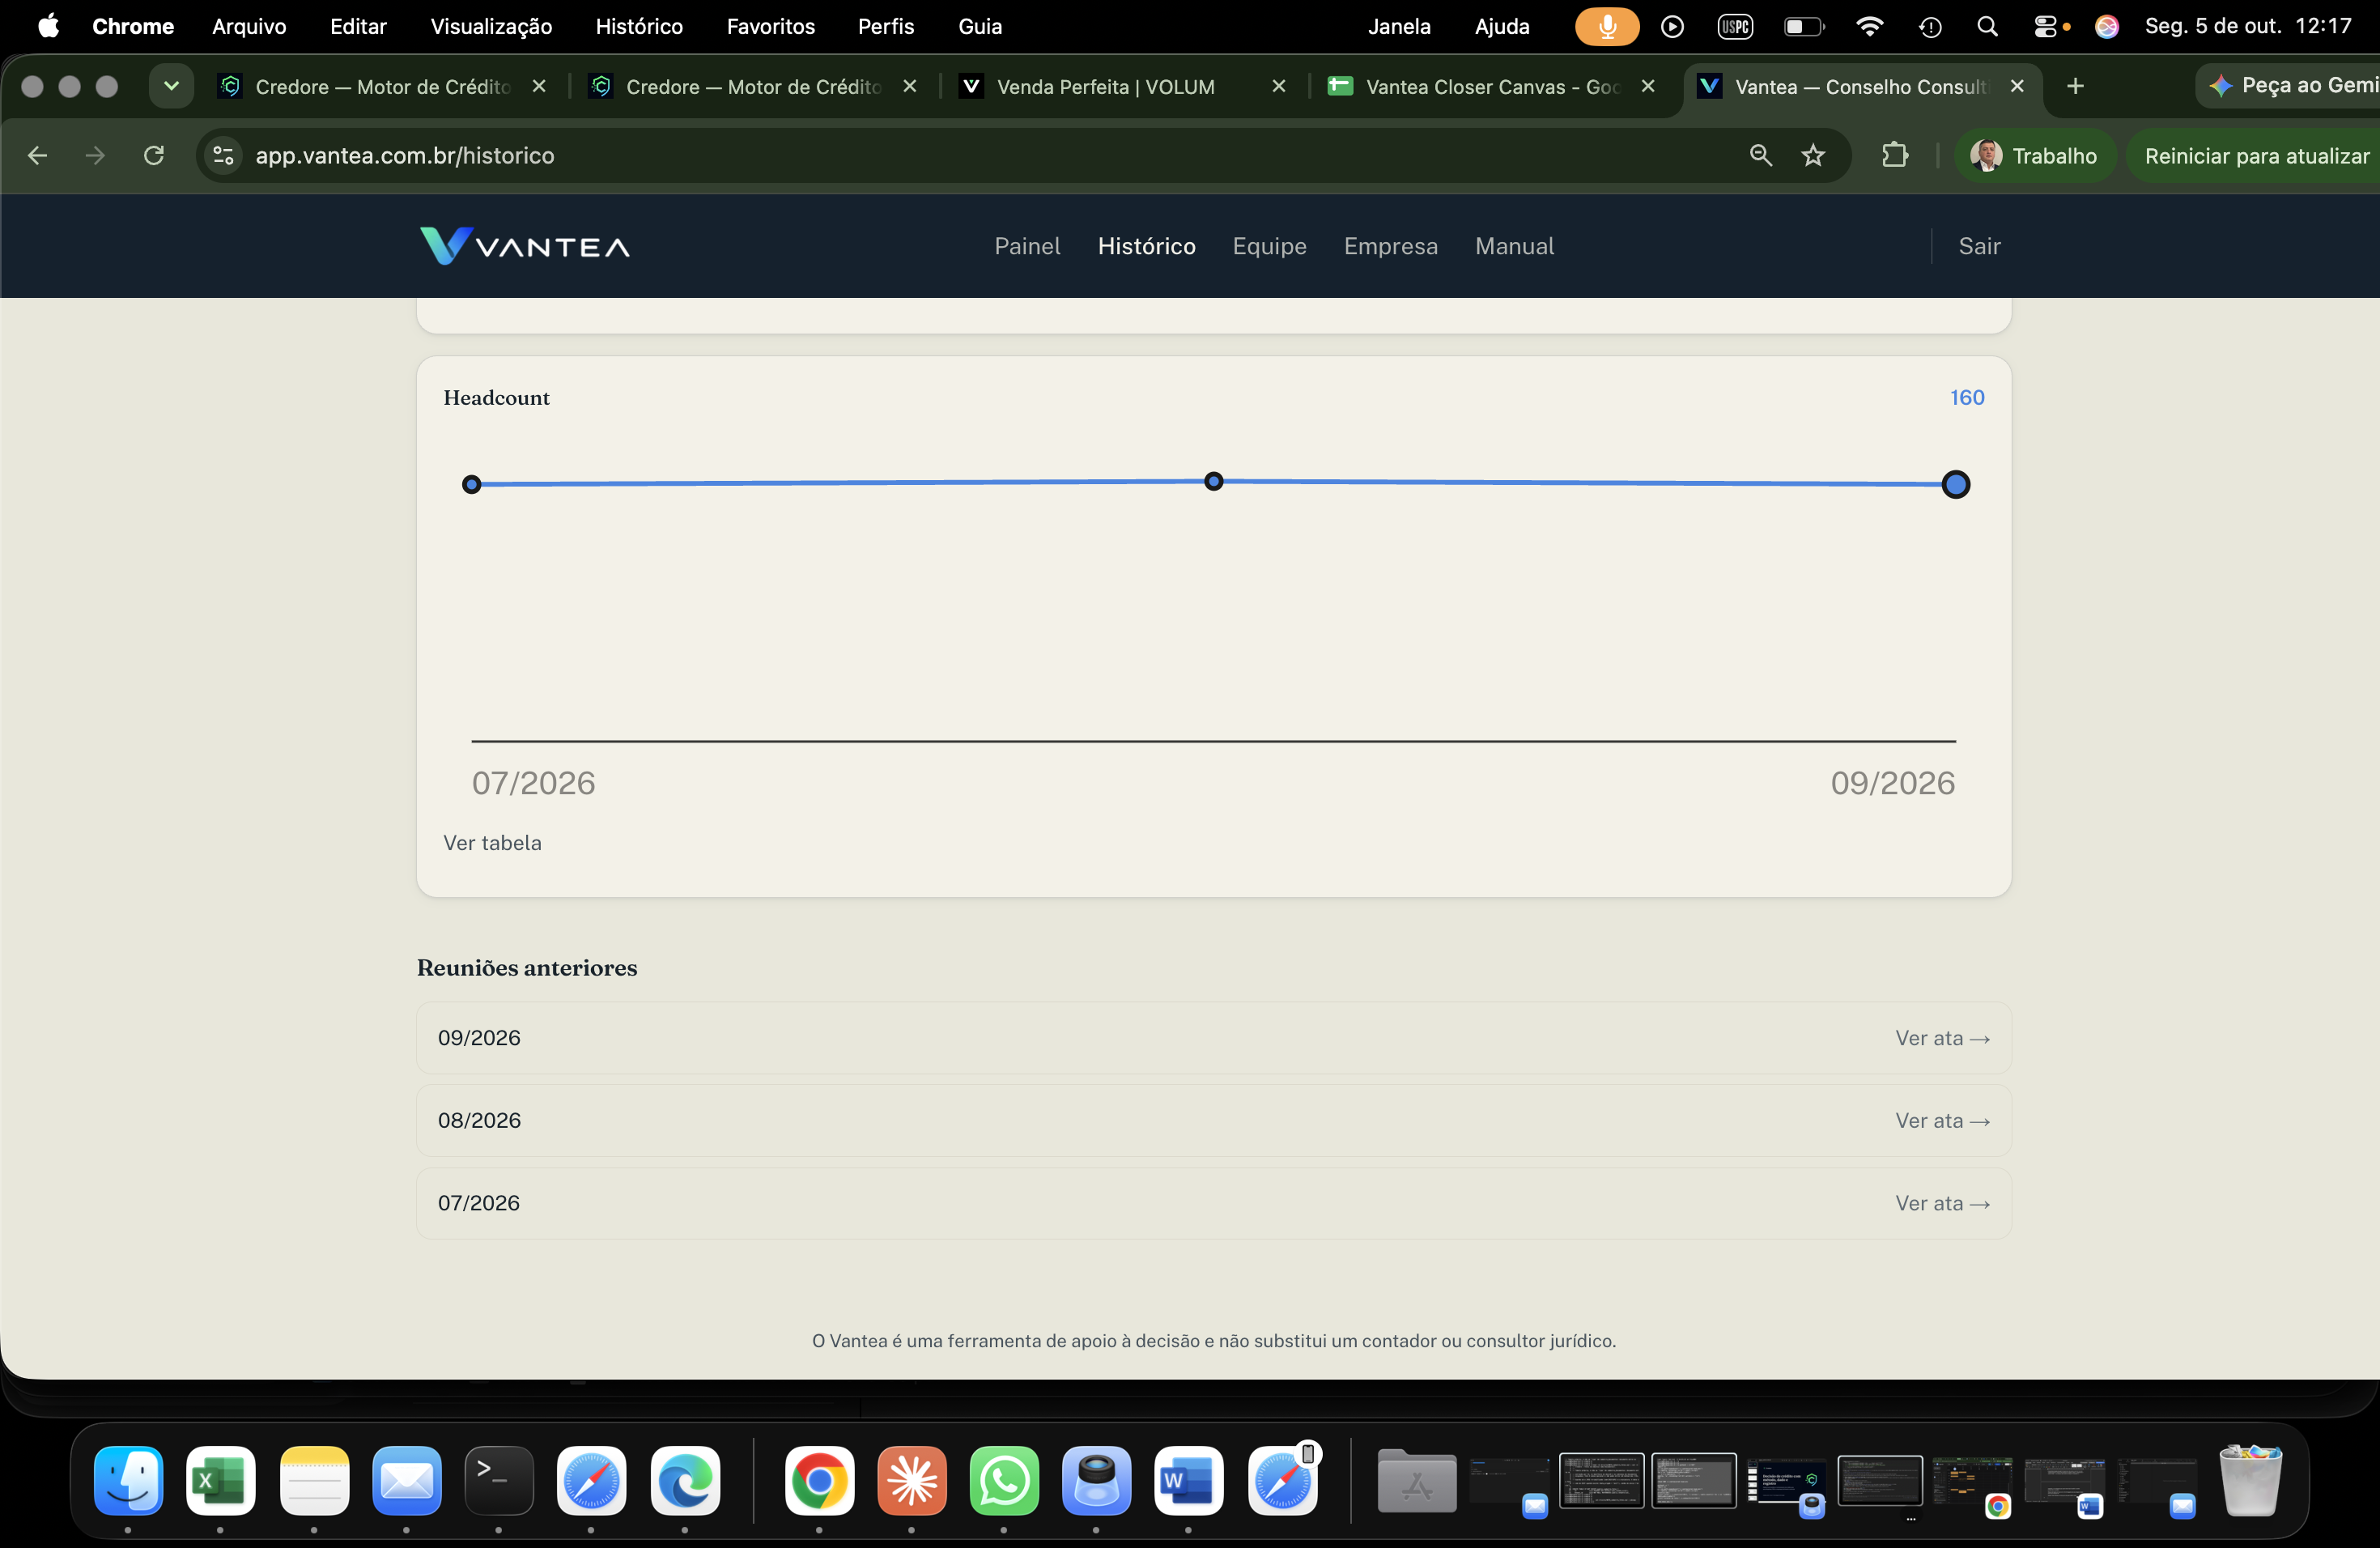Expand the tab search dropdown chevron

pos(171,87)
